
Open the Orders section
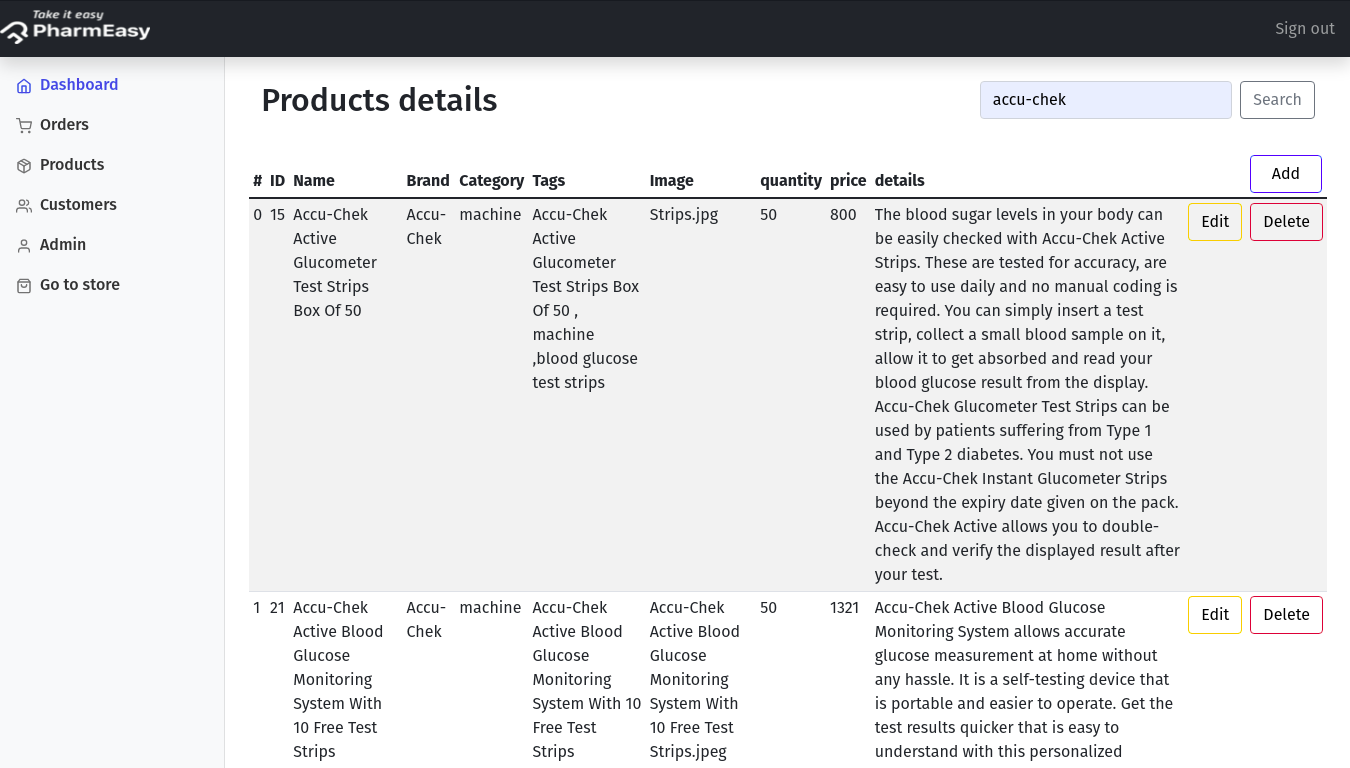[x=64, y=125]
